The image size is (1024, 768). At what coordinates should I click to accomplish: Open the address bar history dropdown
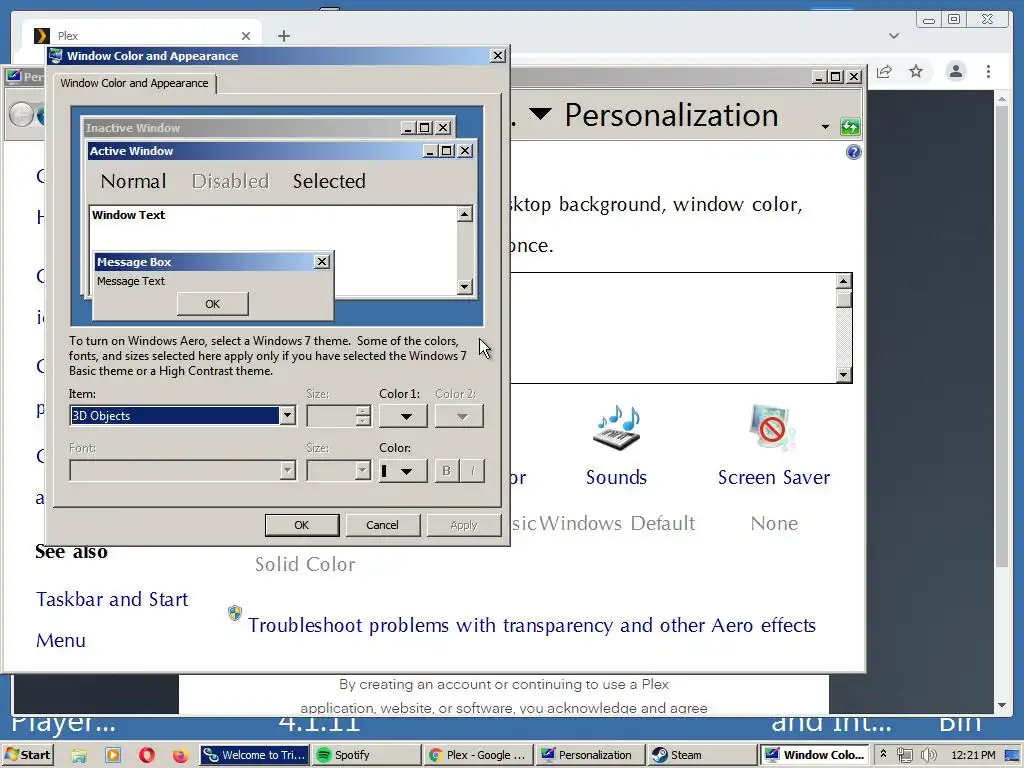[825, 127]
